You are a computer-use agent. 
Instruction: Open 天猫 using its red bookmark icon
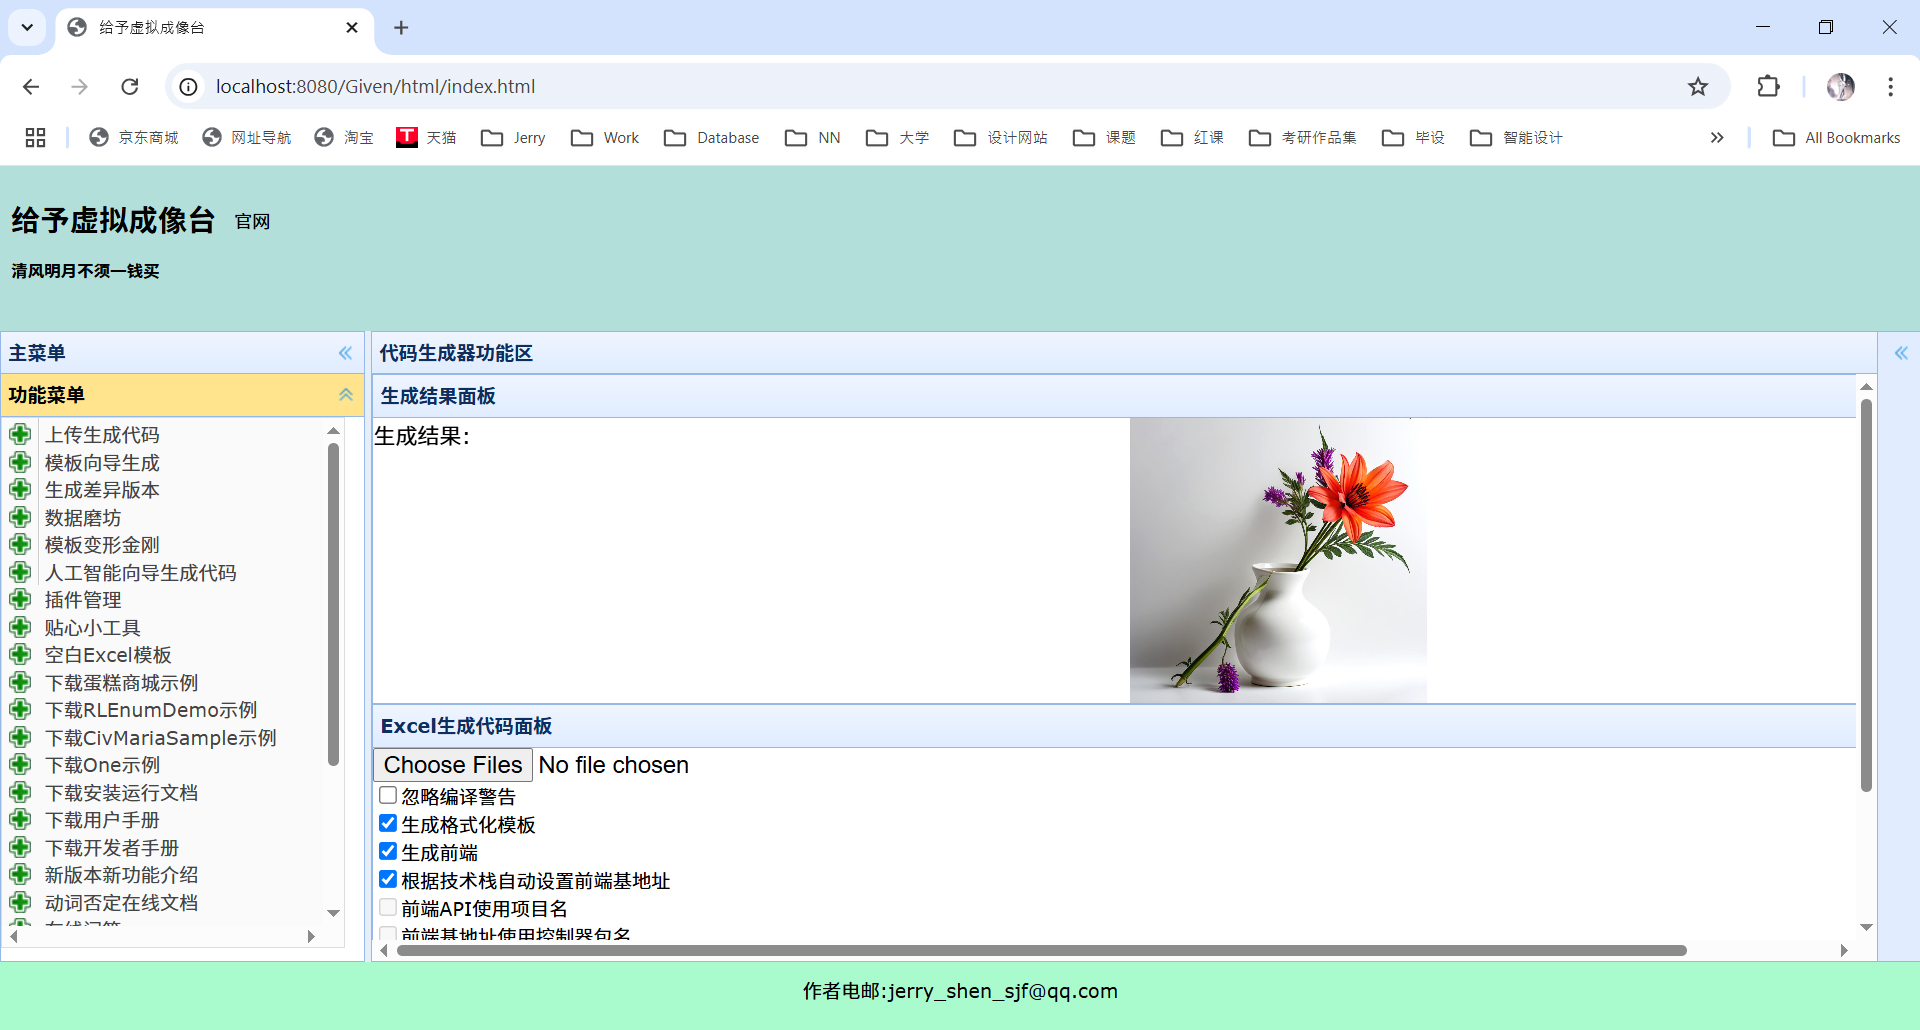tap(406, 137)
